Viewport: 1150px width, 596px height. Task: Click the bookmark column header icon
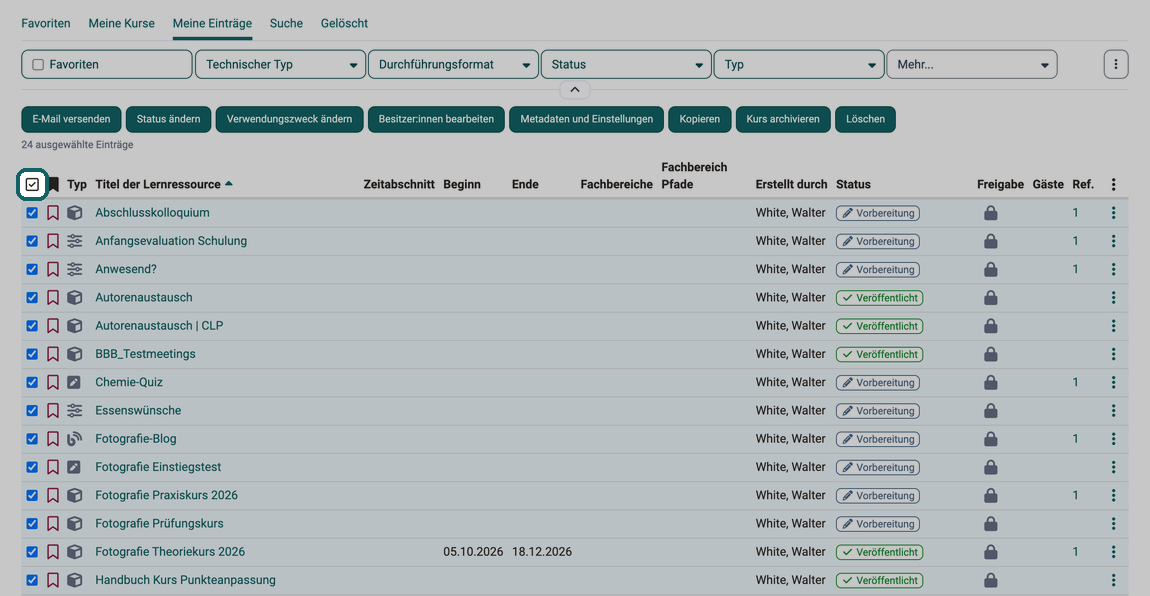54,185
